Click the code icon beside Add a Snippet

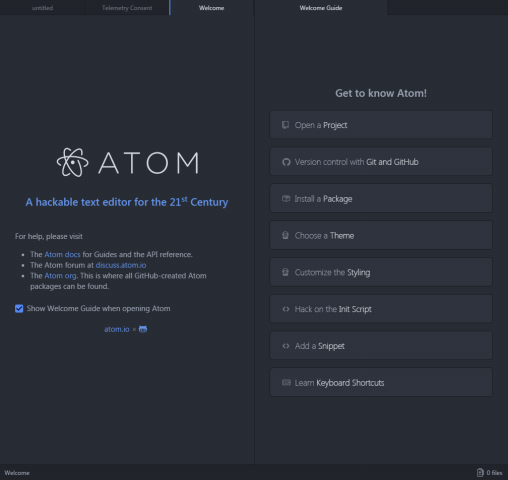[x=286, y=346]
